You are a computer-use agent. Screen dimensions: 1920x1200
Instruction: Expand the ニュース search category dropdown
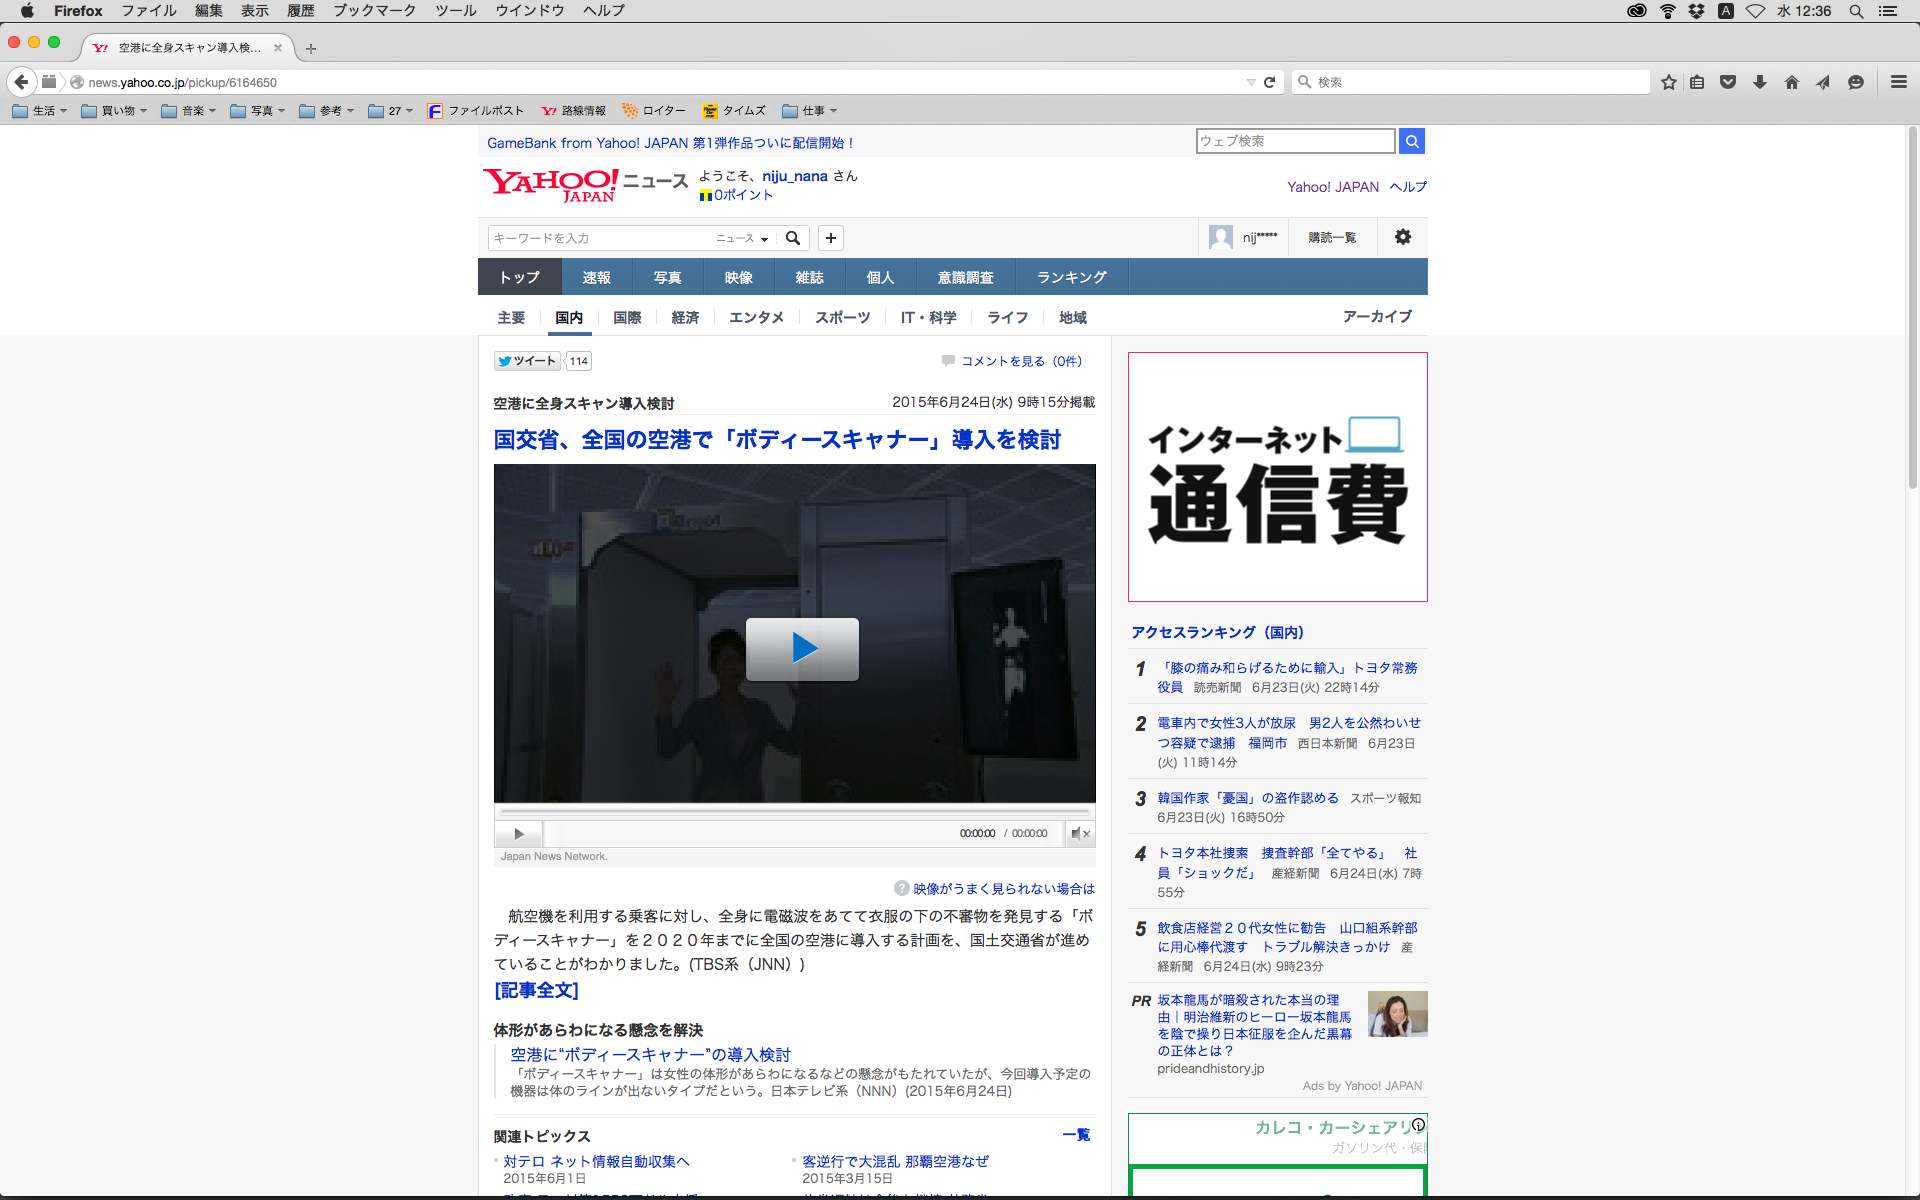[742, 238]
